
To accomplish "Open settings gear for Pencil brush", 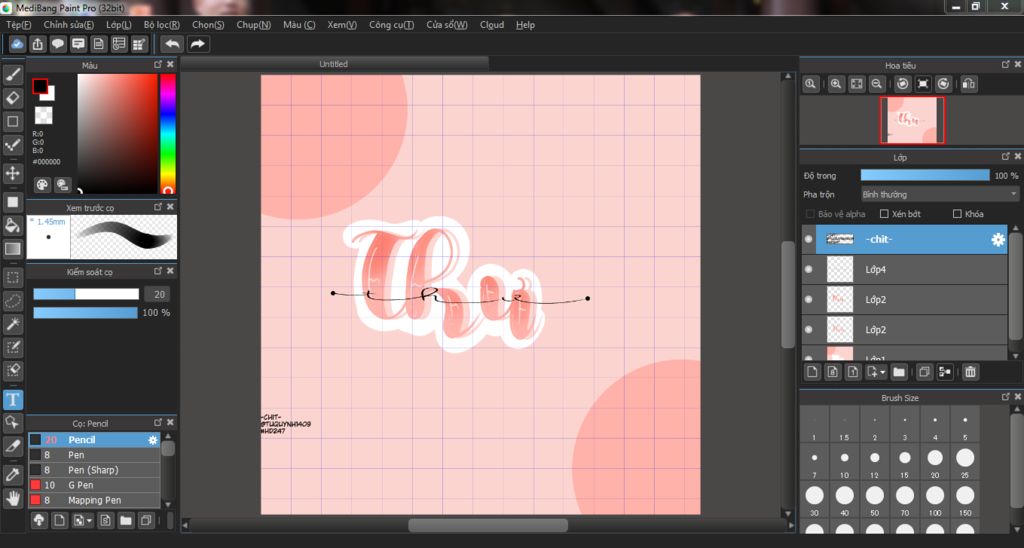I will [153, 440].
